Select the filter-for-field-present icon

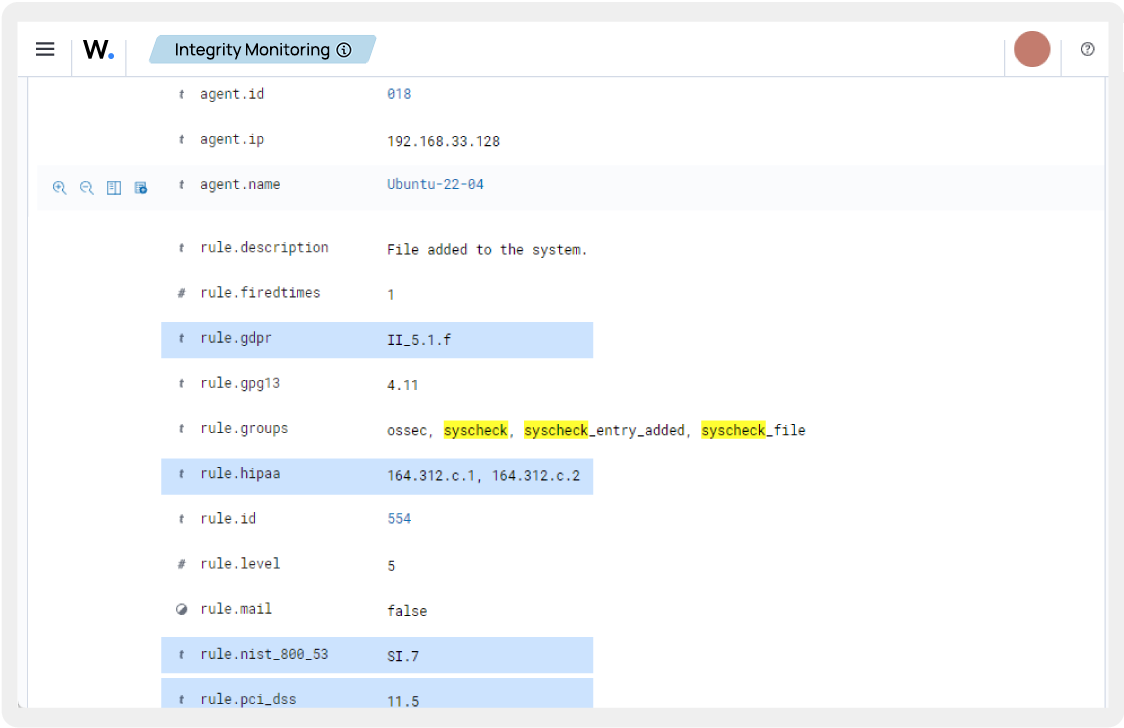click(x=140, y=188)
